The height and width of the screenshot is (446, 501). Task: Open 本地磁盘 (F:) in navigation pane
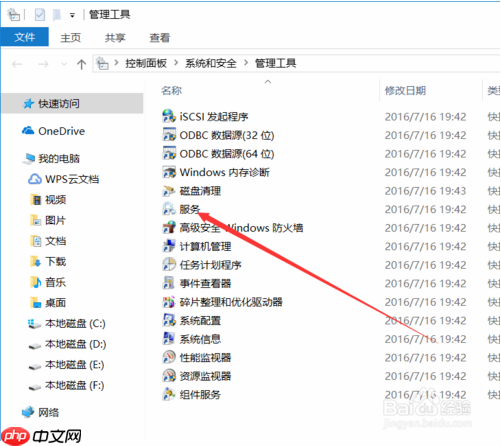coord(75,386)
